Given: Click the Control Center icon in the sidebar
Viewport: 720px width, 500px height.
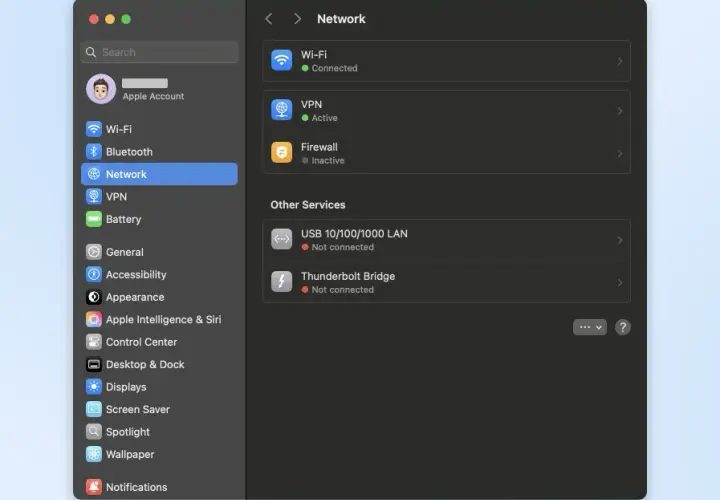Looking at the screenshot, I should pyautogui.click(x=94, y=342).
